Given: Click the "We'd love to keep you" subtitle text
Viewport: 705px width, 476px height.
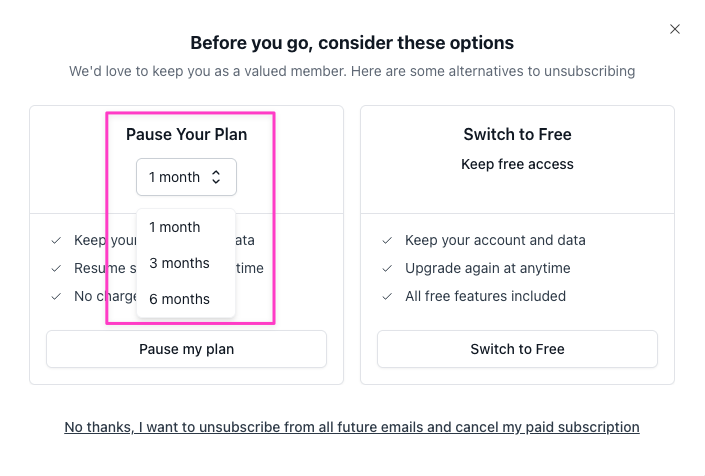Looking at the screenshot, I should (x=352, y=72).
